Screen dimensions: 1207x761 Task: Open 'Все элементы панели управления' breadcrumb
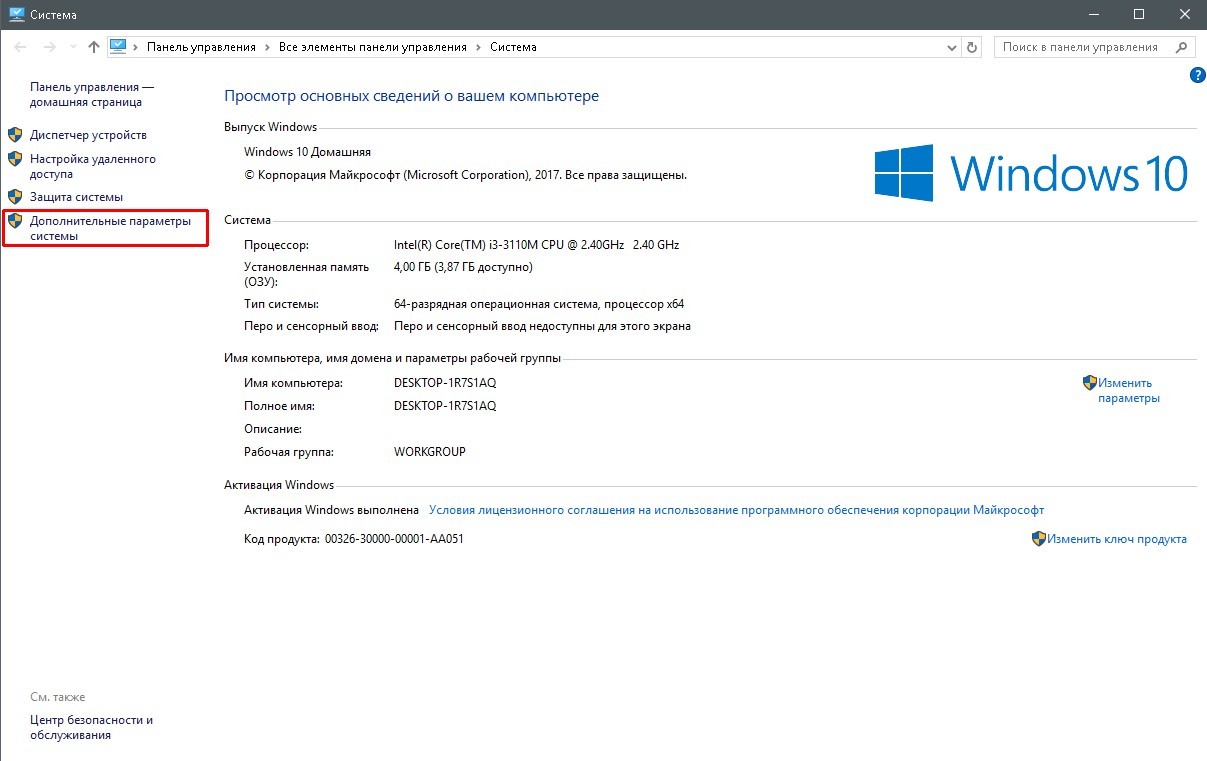point(373,47)
